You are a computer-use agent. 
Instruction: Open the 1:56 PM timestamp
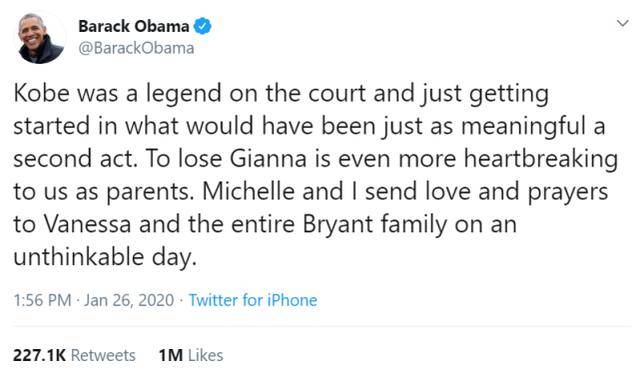(x=42, y=300)
